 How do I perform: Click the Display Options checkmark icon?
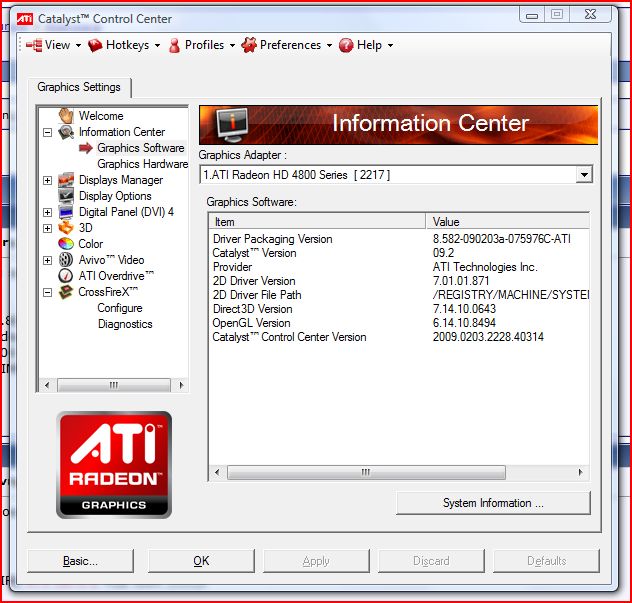66,196
